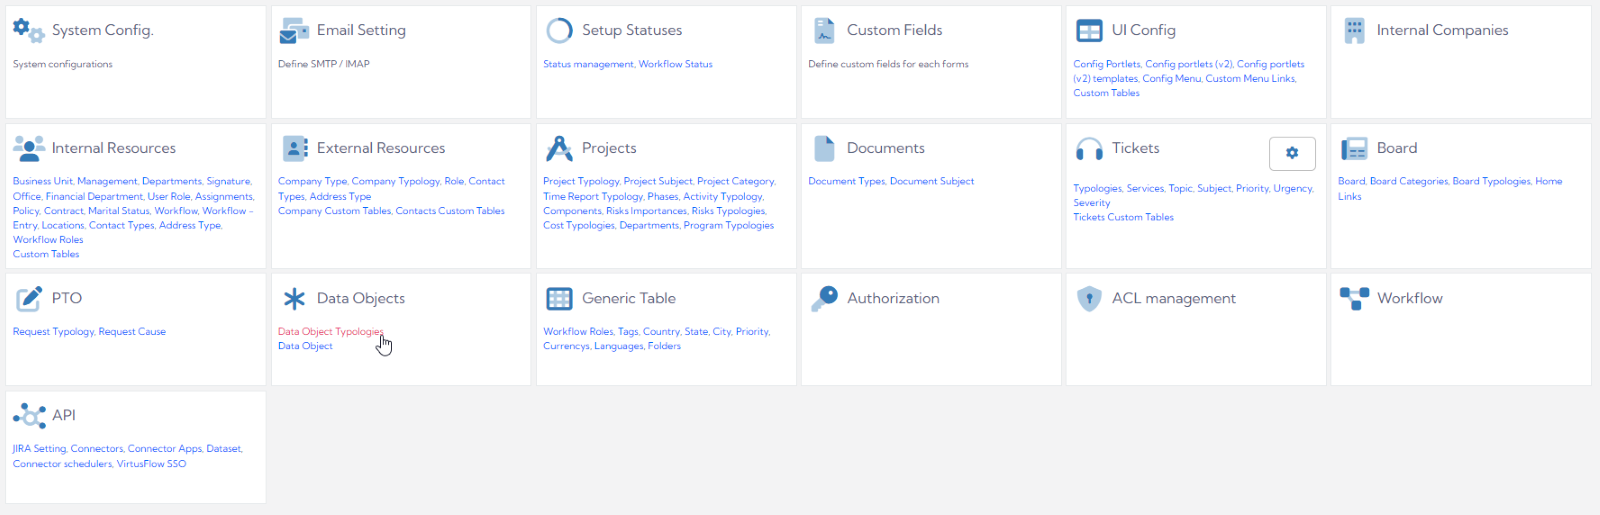Open the Internal Resources people icon
This screenshot has width=1600, height=515.
click(x=29, y=148)
